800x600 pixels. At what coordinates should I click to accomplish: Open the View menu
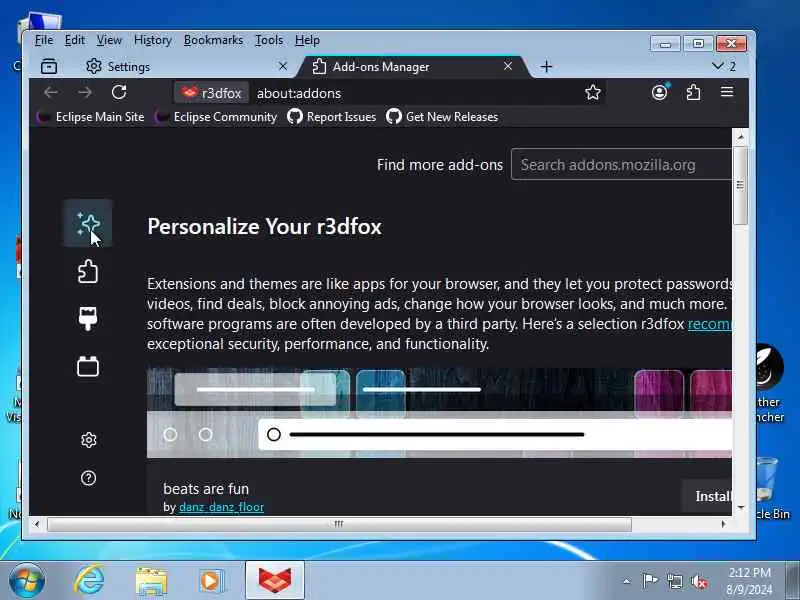point(109,40)
